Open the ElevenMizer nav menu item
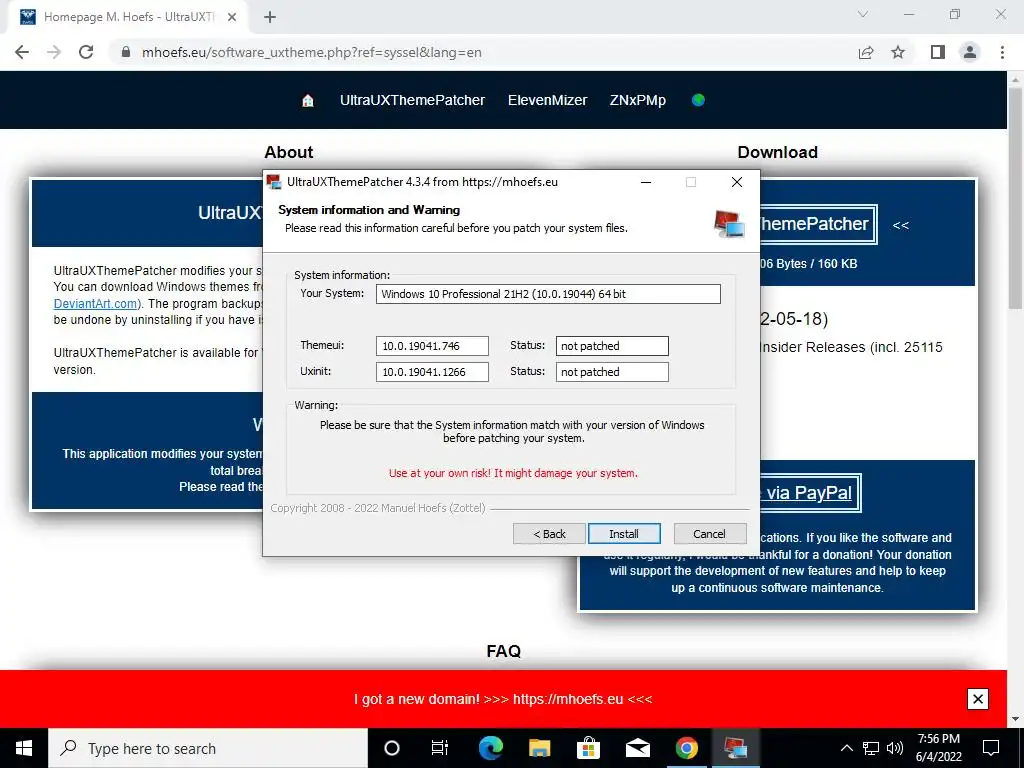 coord(547,100)
